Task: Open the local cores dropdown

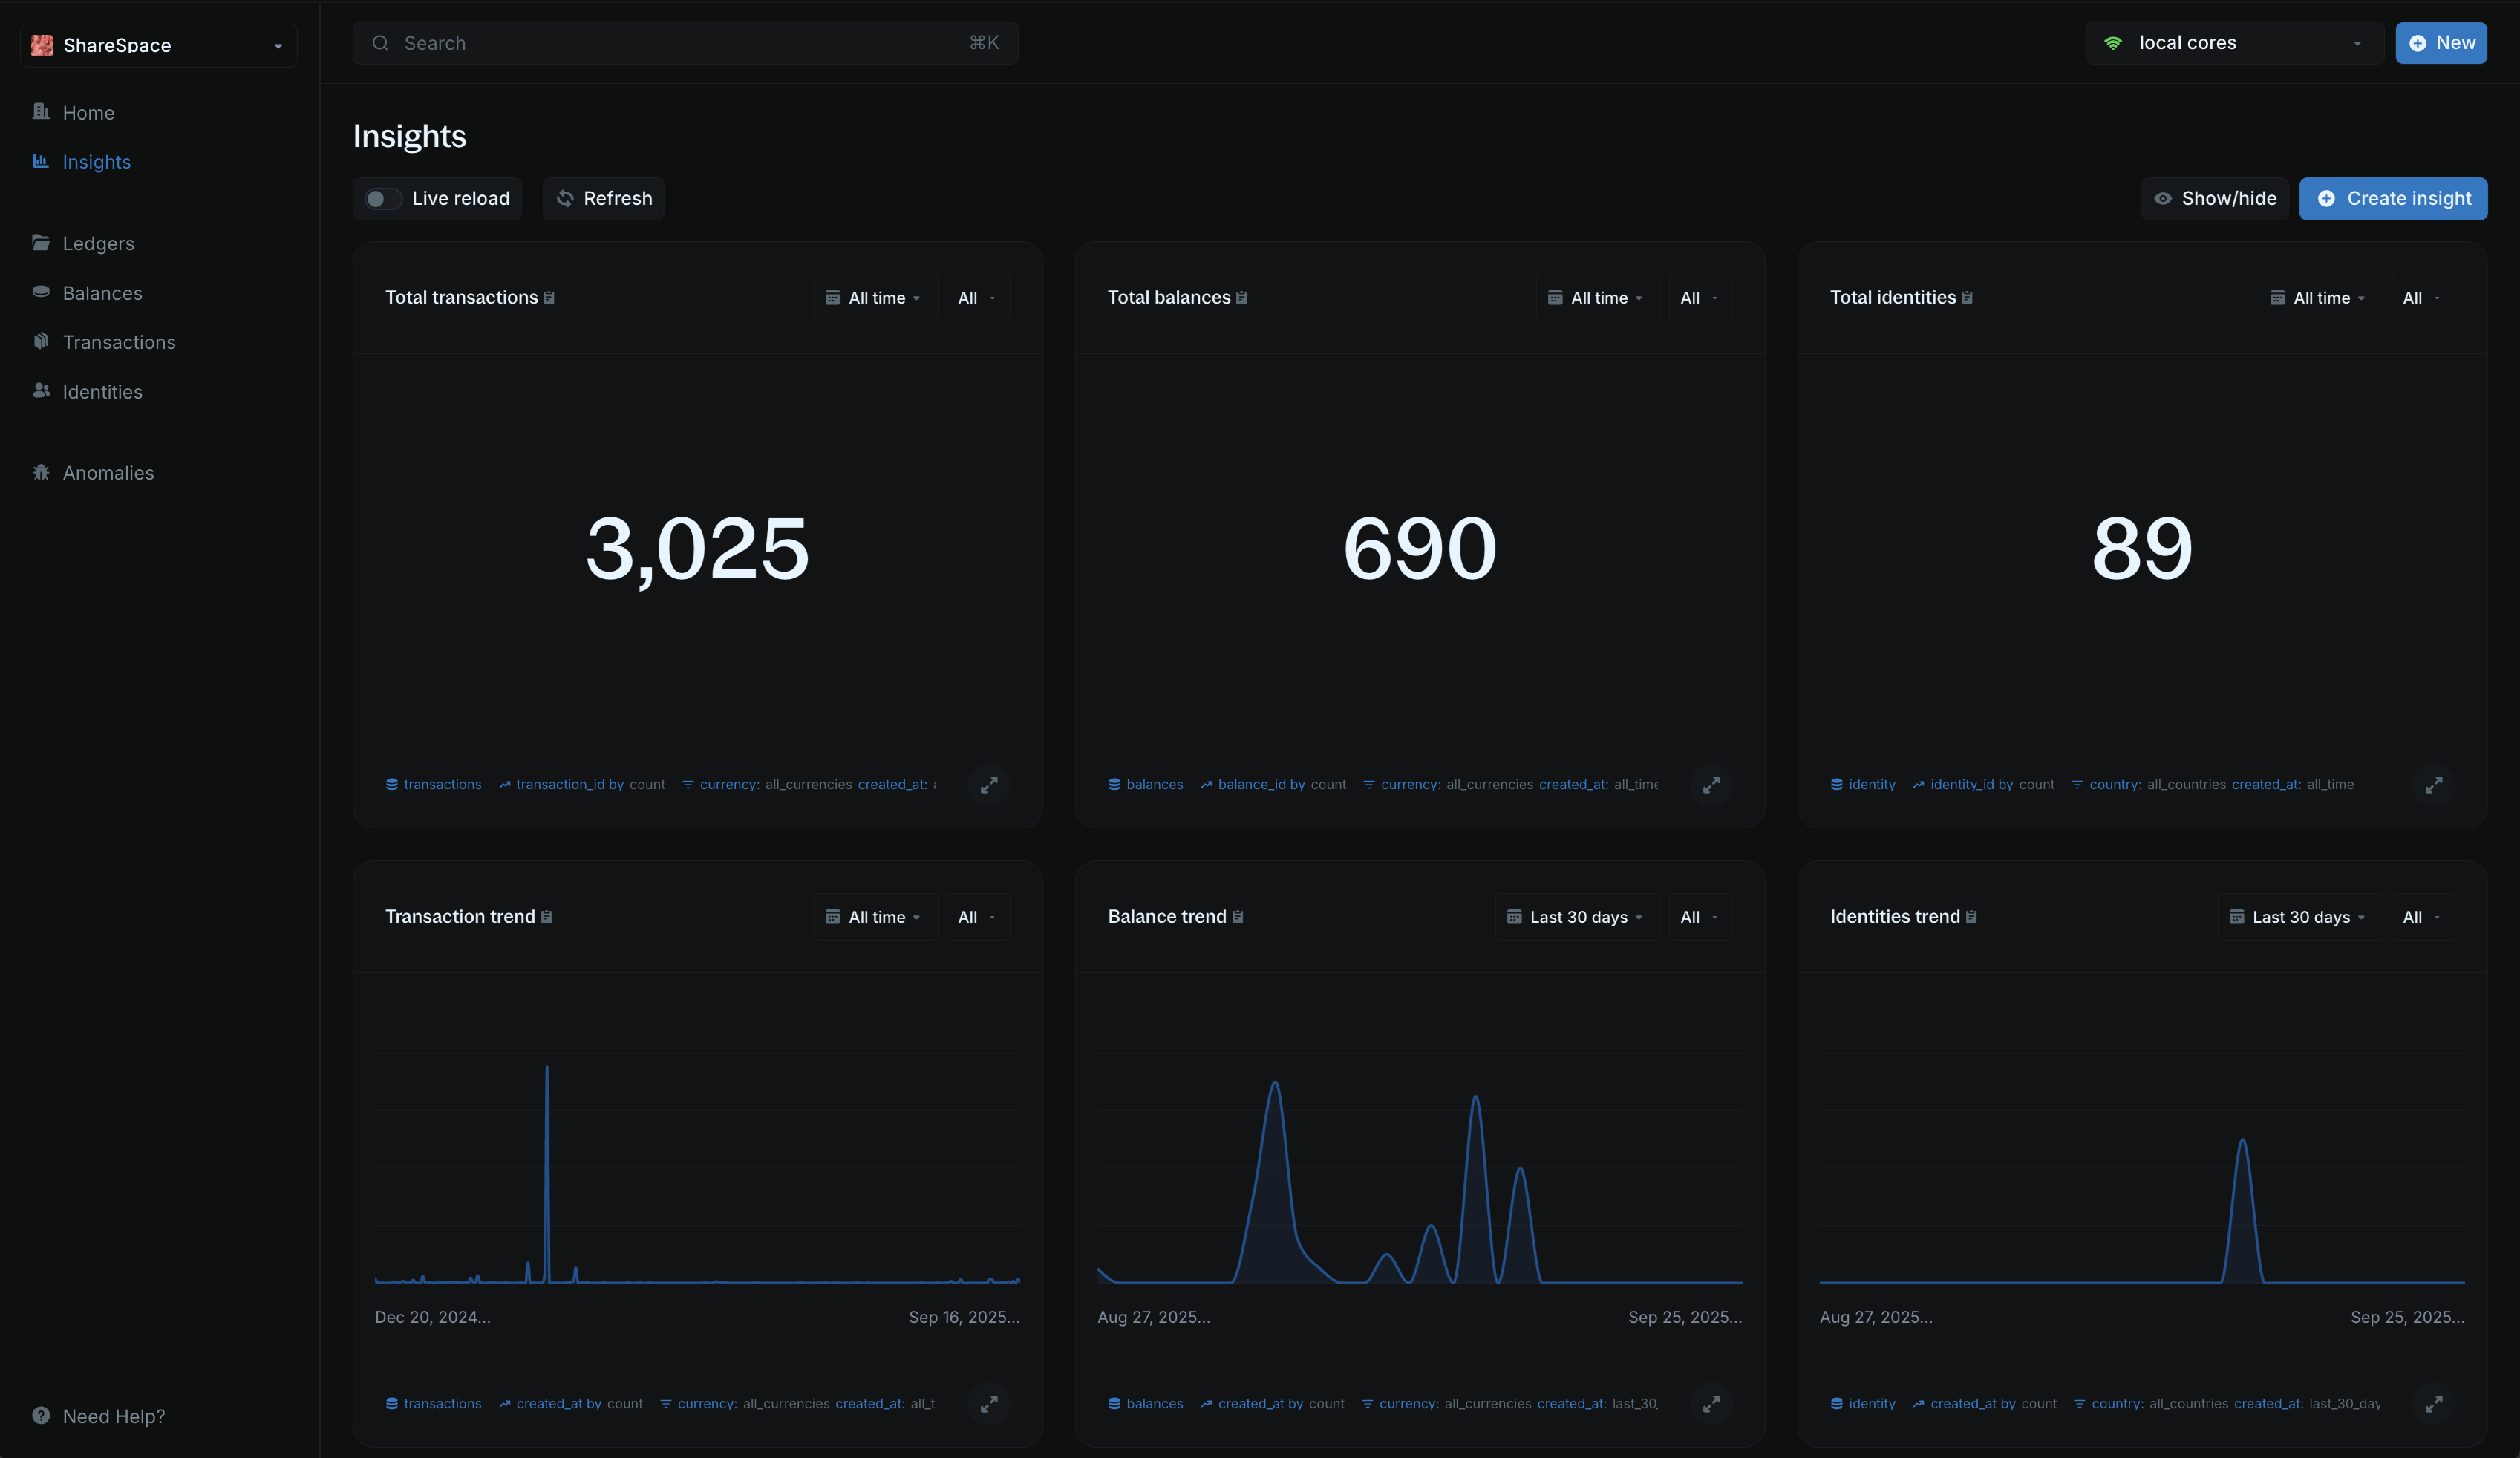Action: coord(2357,43)
